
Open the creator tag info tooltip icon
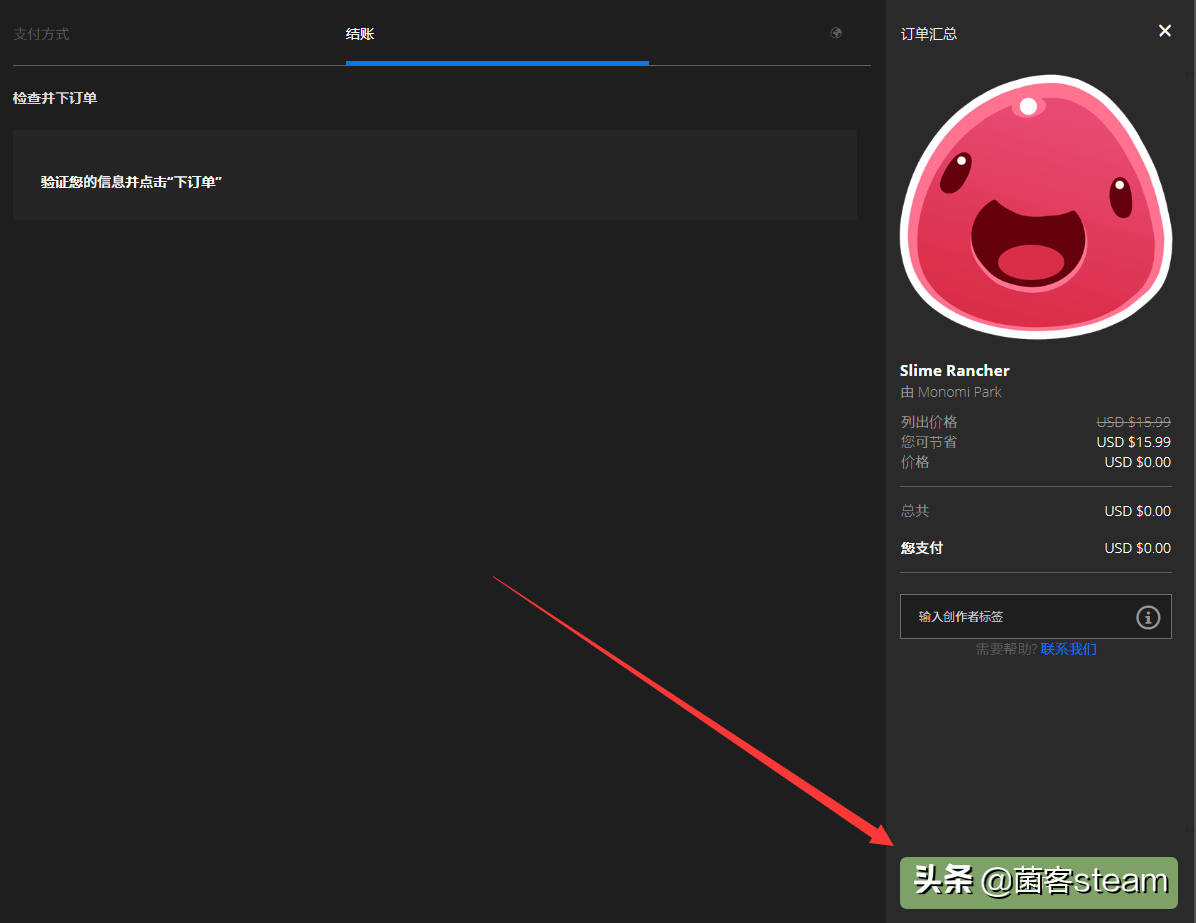1148,617
